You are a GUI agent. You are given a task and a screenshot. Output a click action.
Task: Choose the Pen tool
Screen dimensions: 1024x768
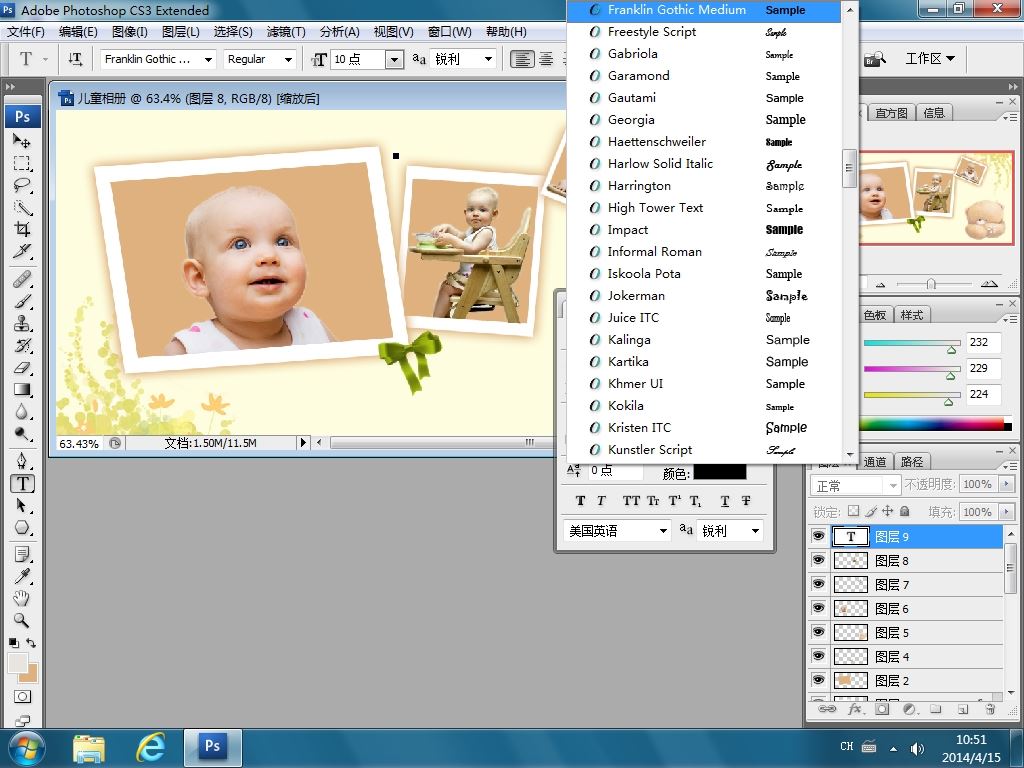[x=22, y=461]
